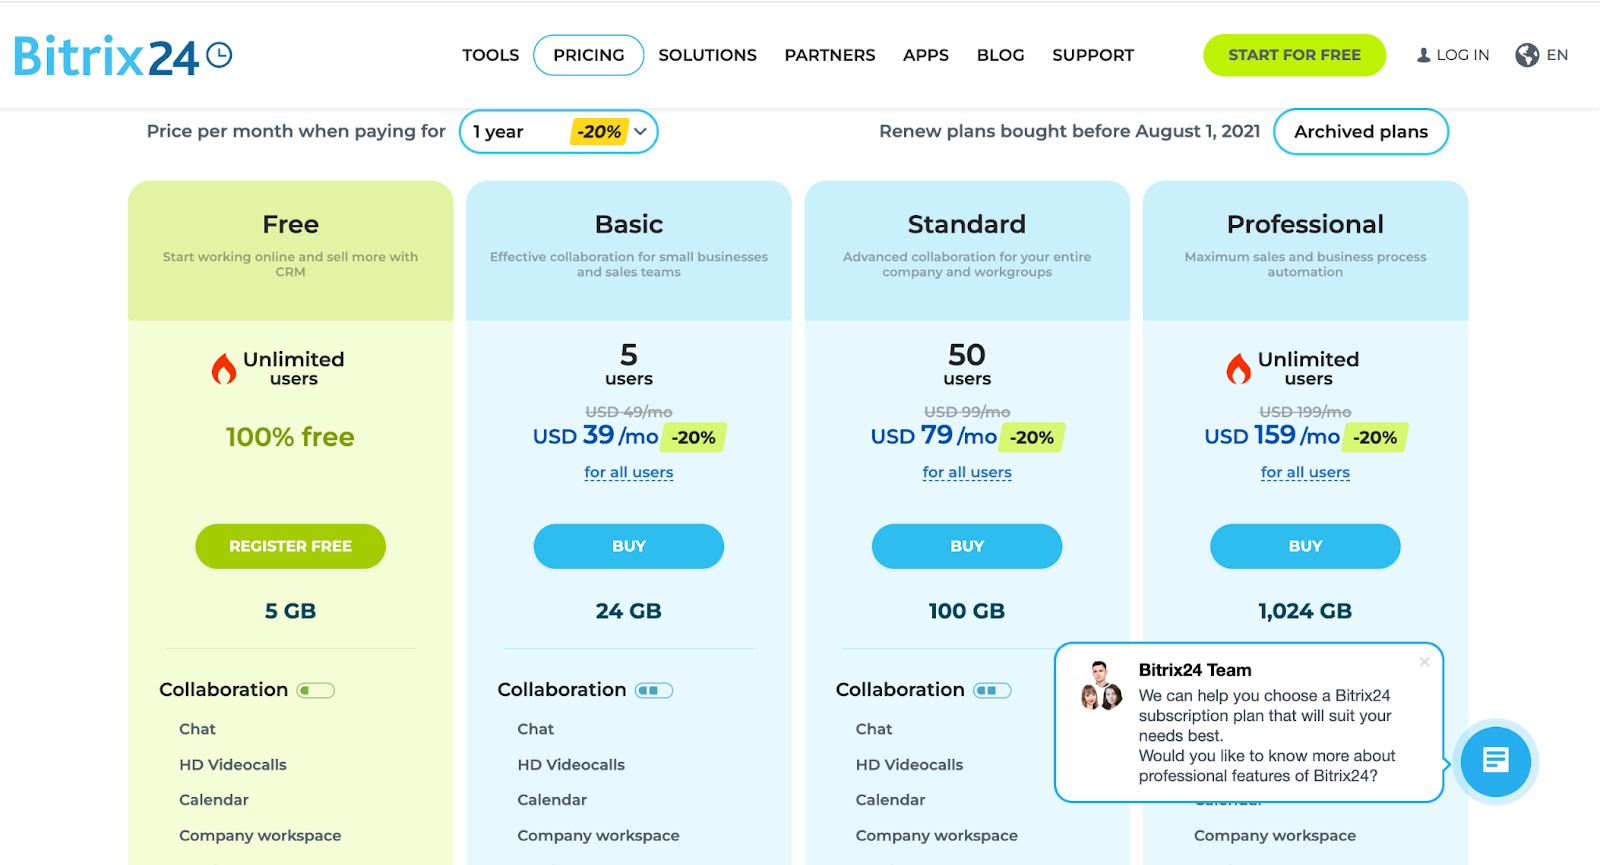Image resolution: width=1600 pixels, height=865 pixels.
Task: Click 'Calendar' in Basic plan
Action: (552, 800)
